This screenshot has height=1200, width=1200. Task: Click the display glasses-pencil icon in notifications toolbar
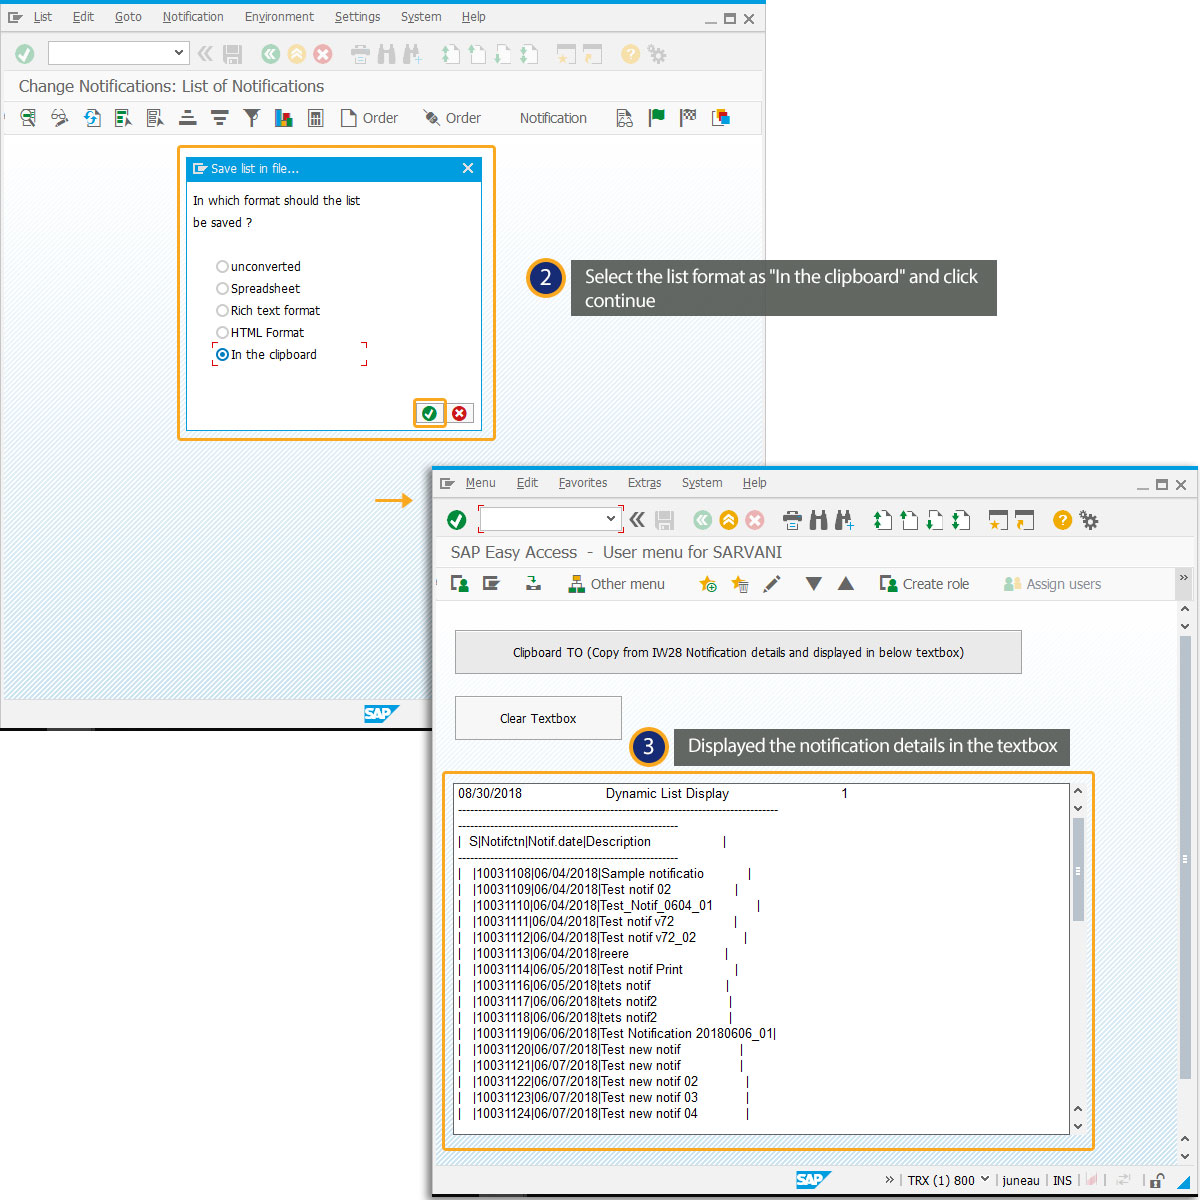[60, 118]
